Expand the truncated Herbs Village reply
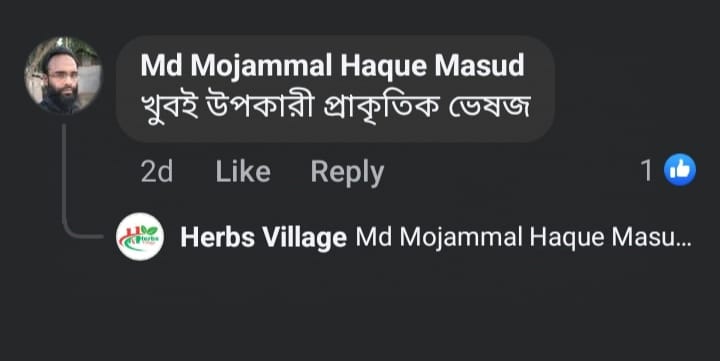 436,238
